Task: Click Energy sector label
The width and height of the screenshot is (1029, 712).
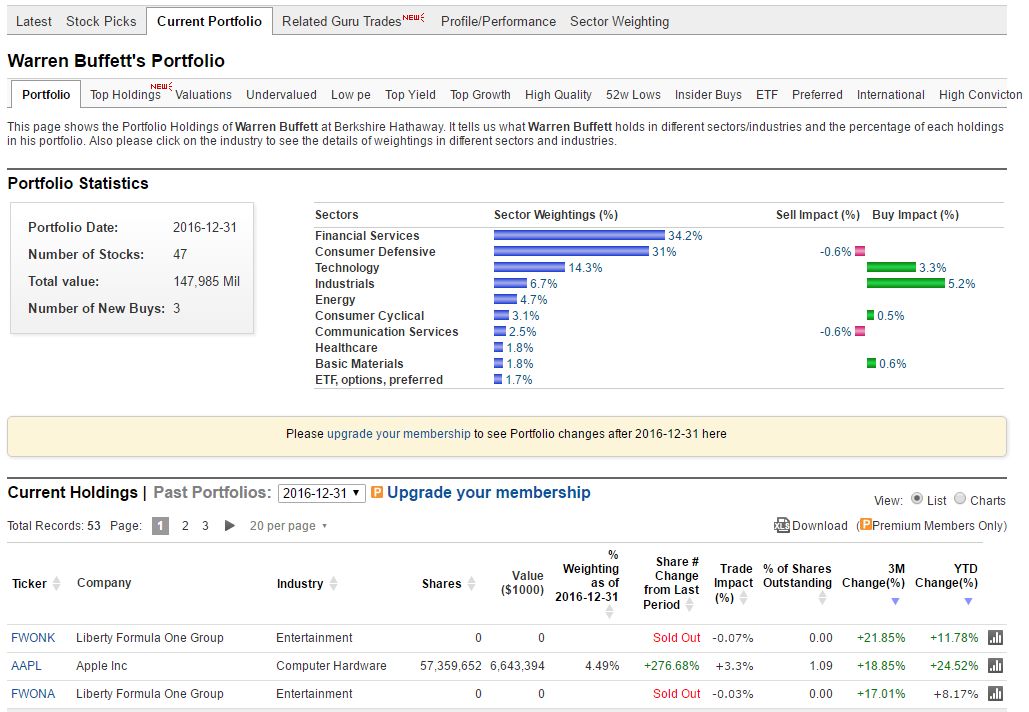Action: coord(335,300)
